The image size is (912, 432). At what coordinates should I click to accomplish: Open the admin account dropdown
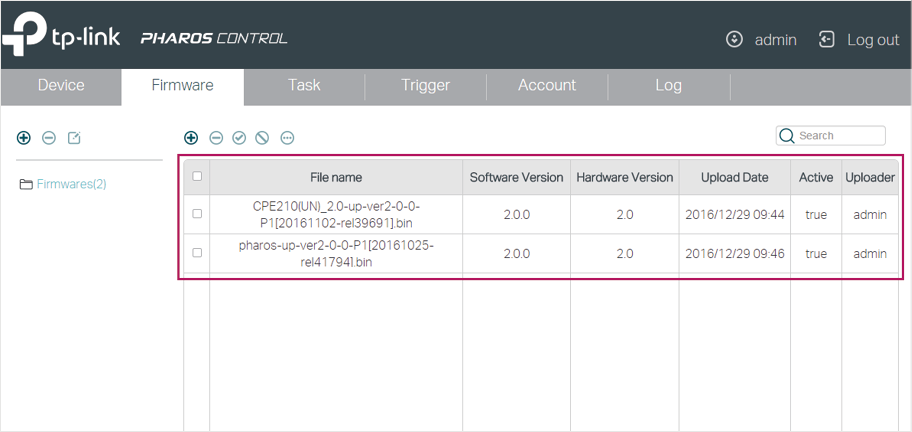point(761,40)
